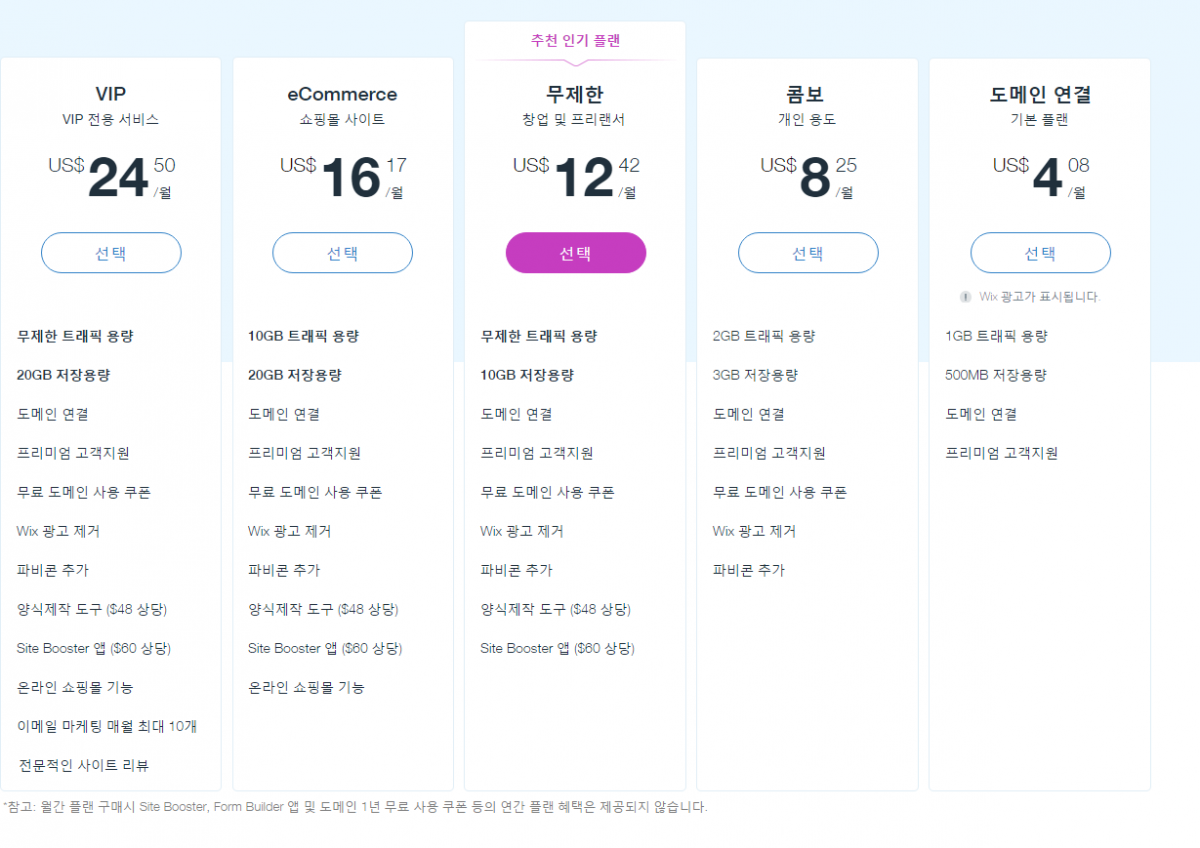This screenshot has width=1200, height=848.
Task: Pick the 도메인 연결 plan 선택 button
Action: 1040,253
